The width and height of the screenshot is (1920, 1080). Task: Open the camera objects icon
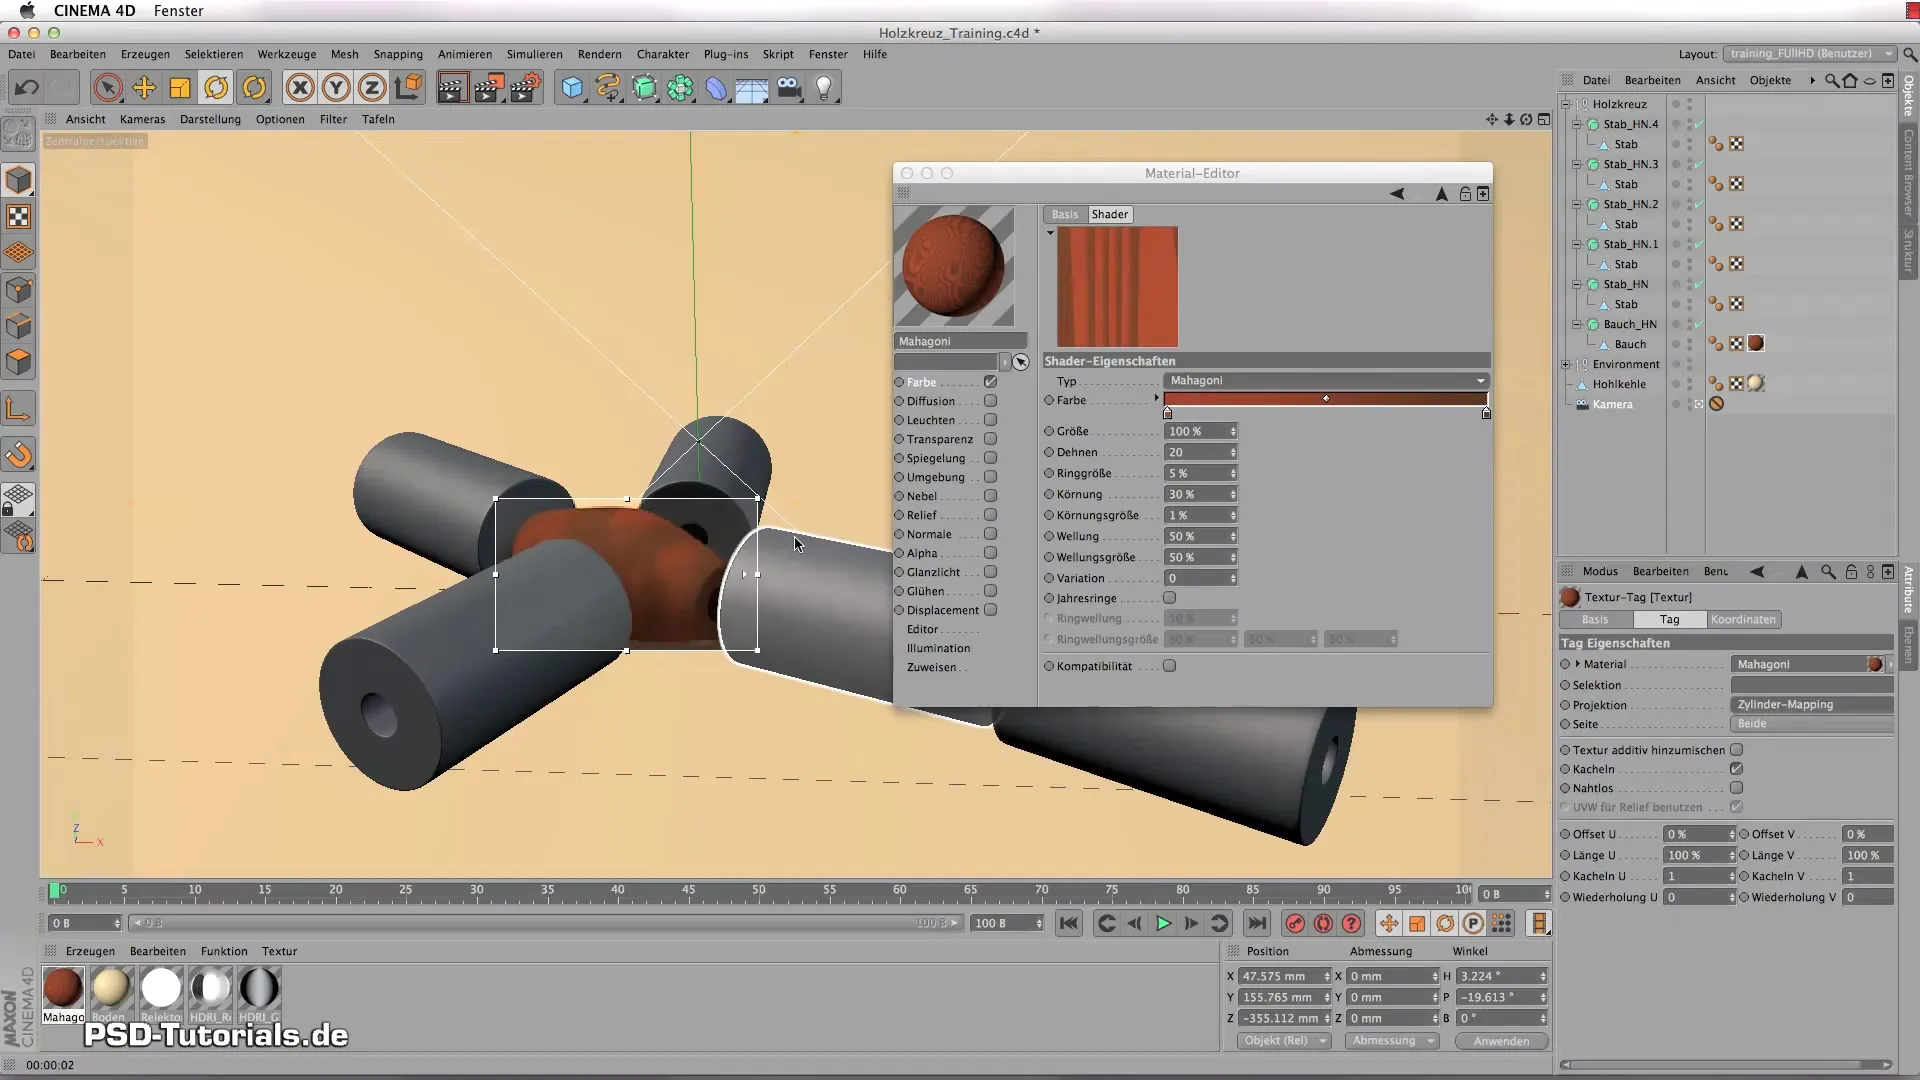coord(789,88)
